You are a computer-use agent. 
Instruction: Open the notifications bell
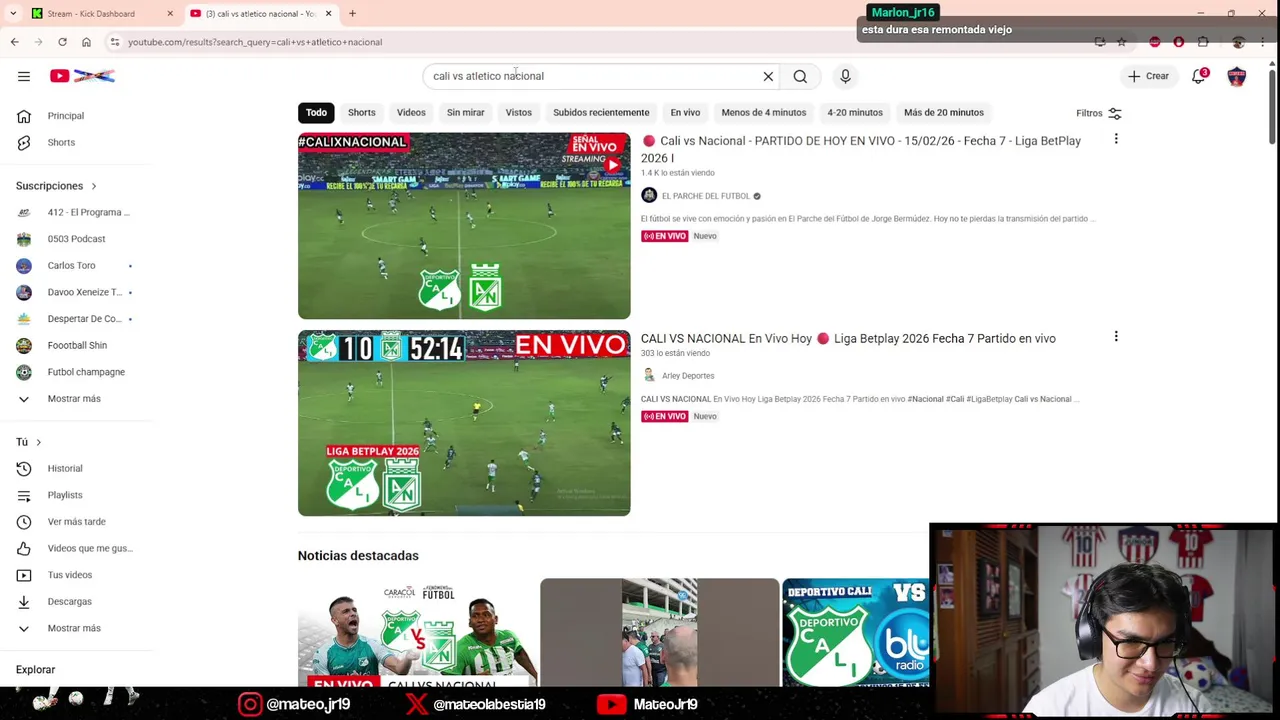pos(1198,76)
